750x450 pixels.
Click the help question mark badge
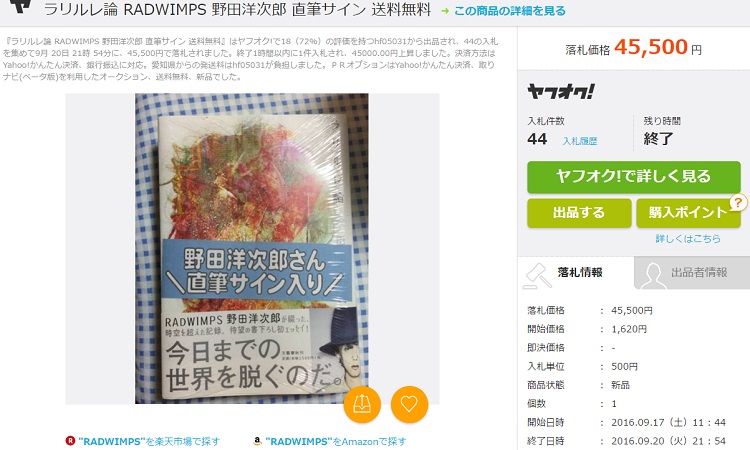pos(738,202)
